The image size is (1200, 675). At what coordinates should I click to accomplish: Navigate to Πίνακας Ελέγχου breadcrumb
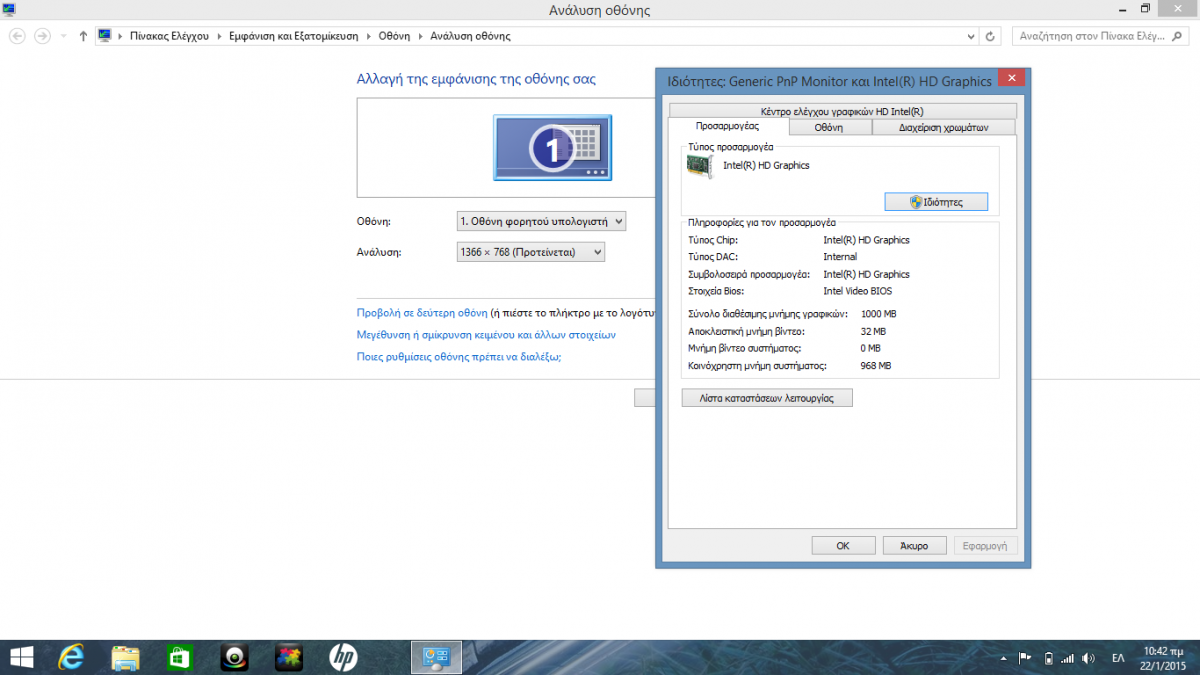click(169, 36)
